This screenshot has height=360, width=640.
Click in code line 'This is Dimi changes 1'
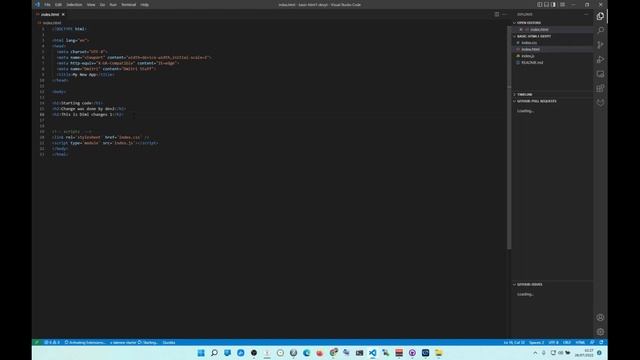pos(88,115)
